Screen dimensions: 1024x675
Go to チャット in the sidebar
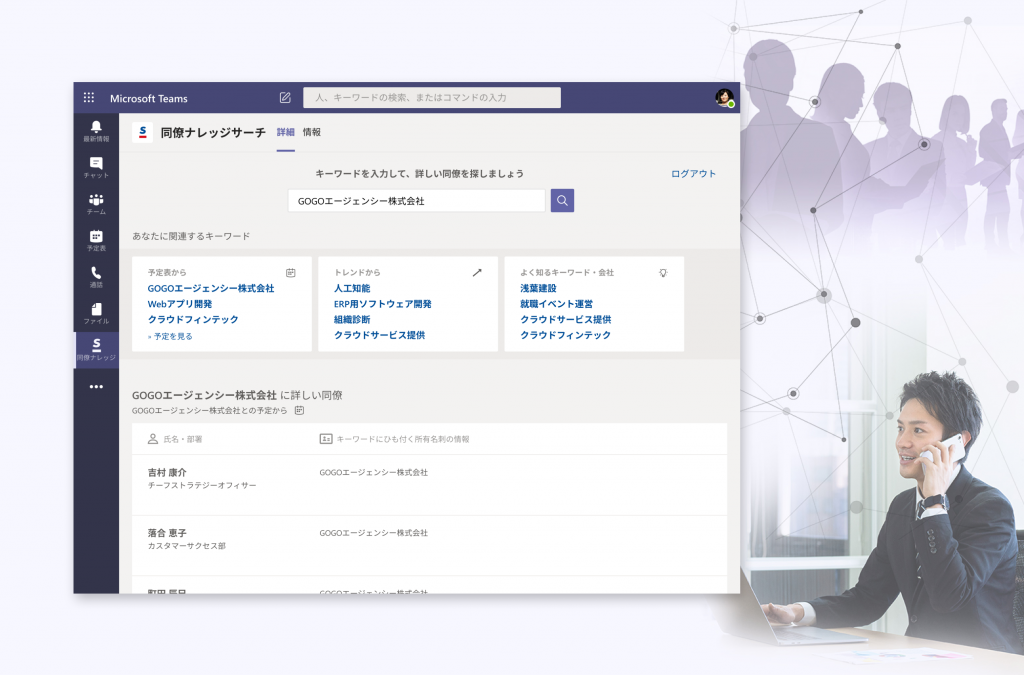coord(96,168)
